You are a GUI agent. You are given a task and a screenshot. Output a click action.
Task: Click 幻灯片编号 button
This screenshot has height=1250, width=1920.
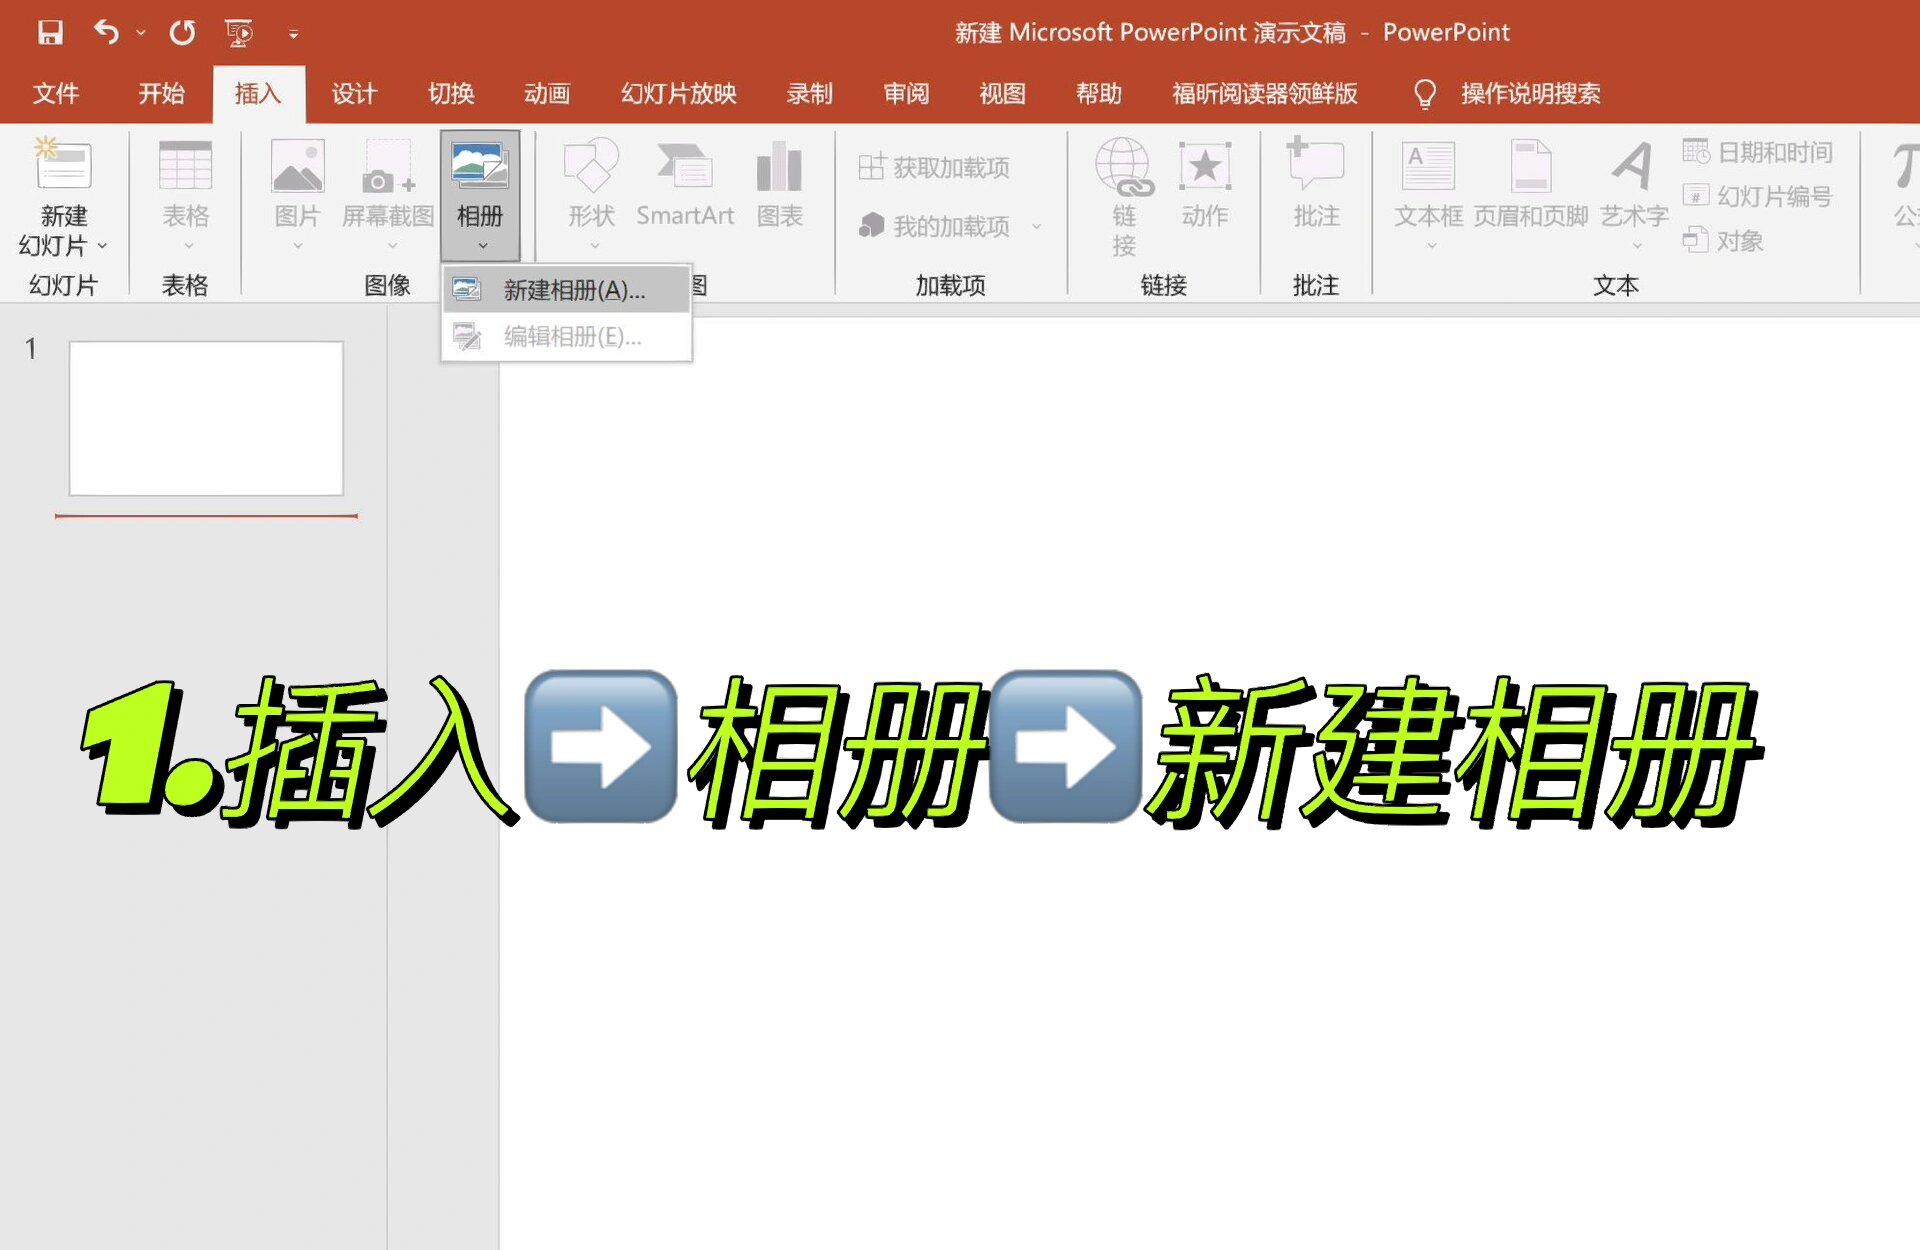tap(1757, 196)
